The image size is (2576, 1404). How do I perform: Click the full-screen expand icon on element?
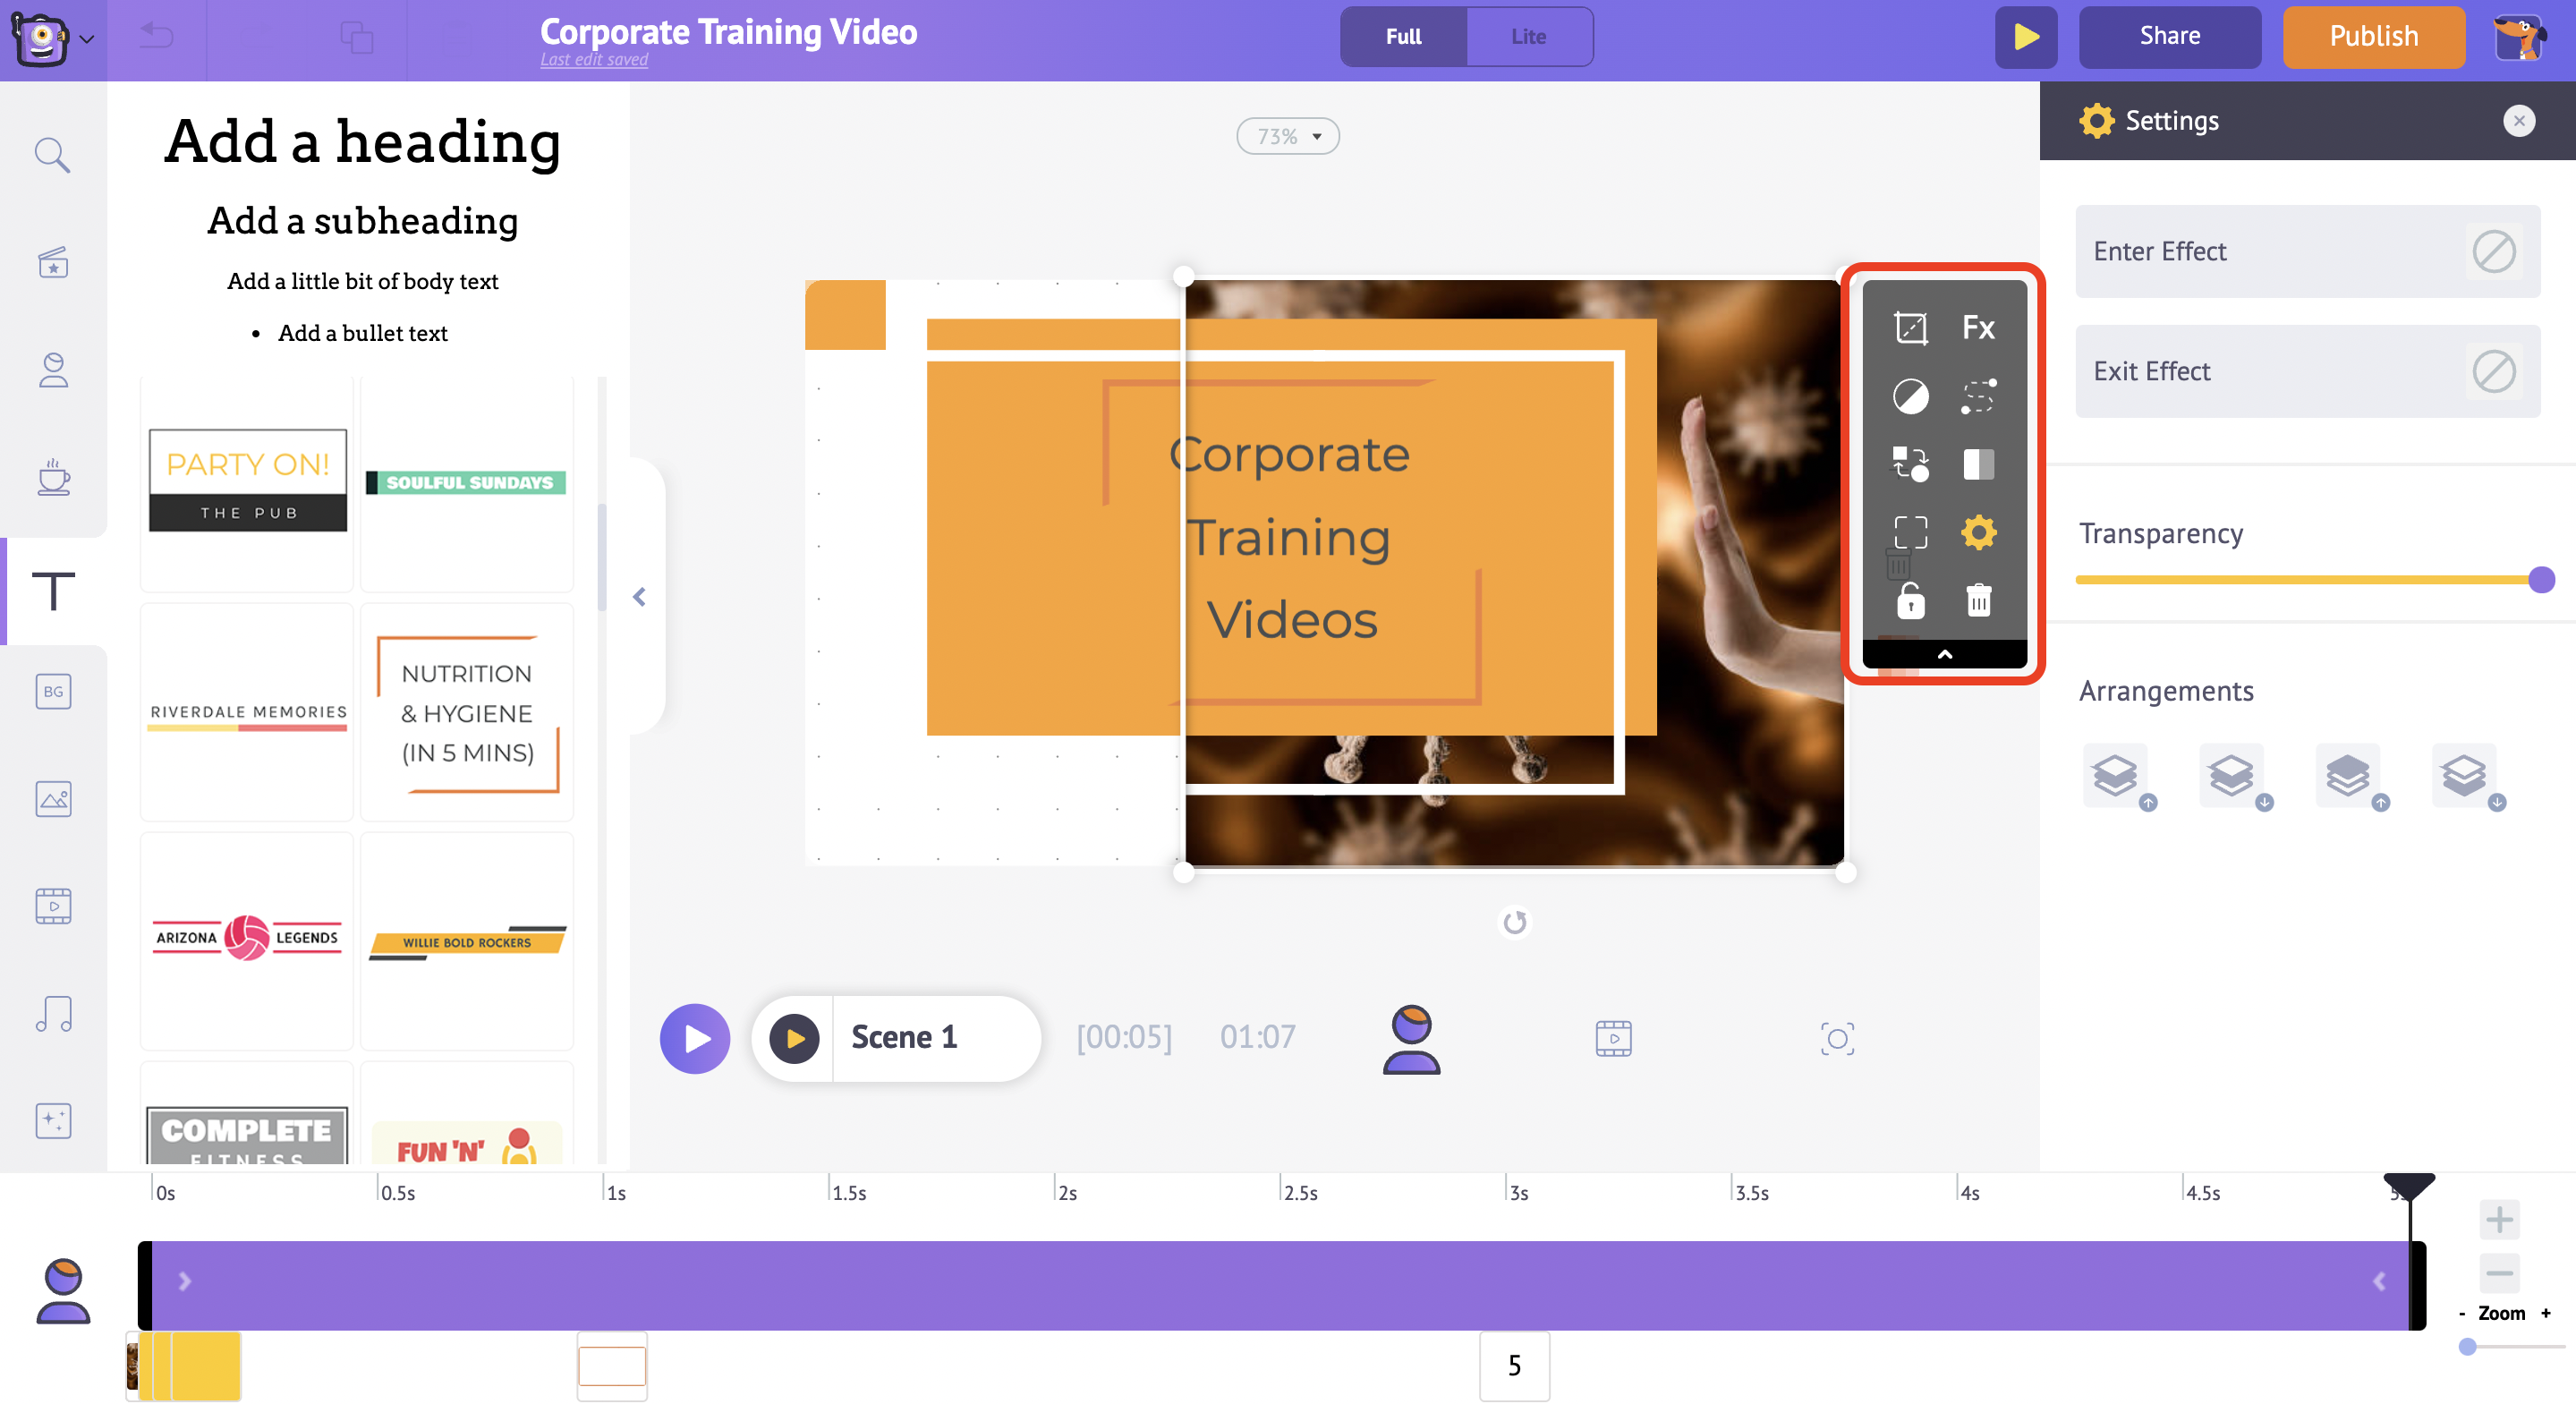[1909, 531]
